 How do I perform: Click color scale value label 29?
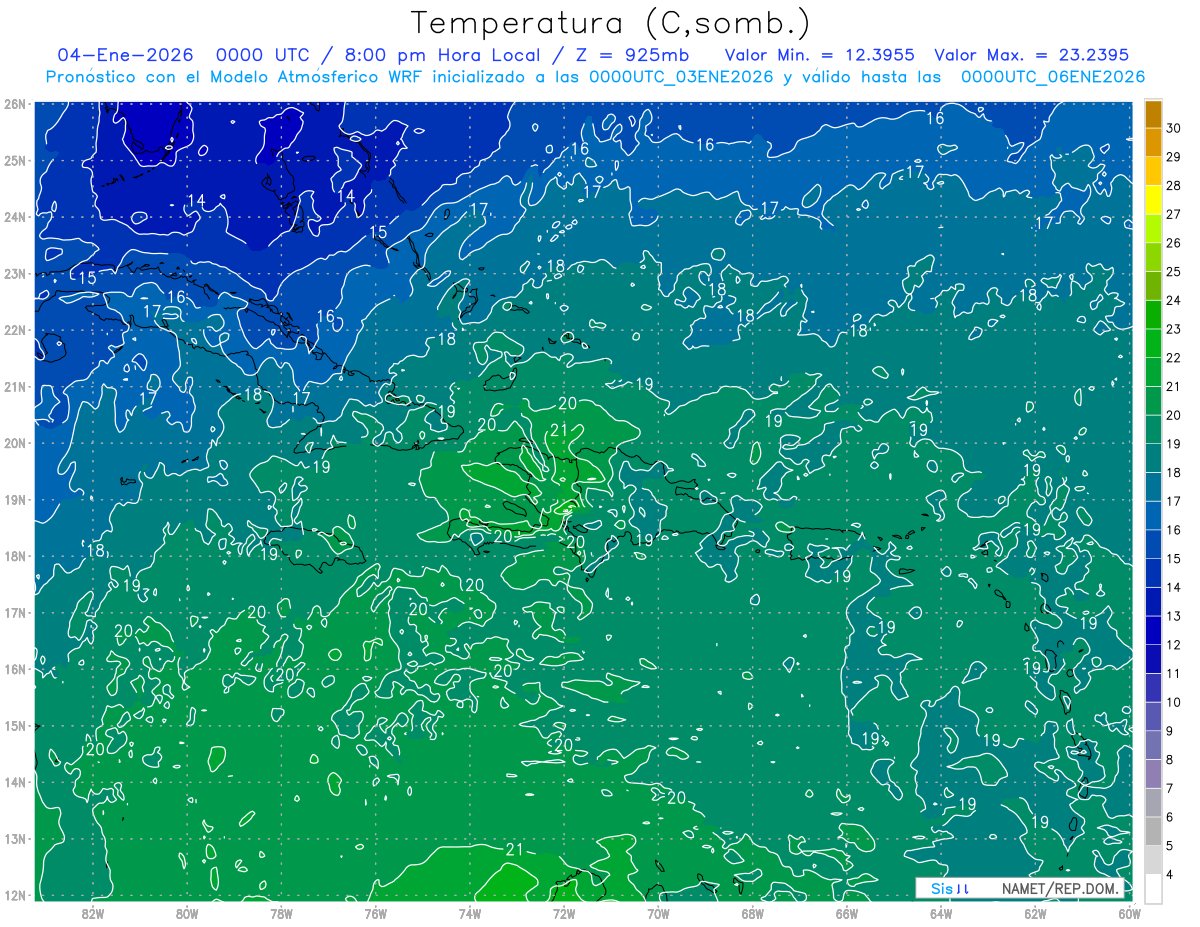tap(1174, 157)
